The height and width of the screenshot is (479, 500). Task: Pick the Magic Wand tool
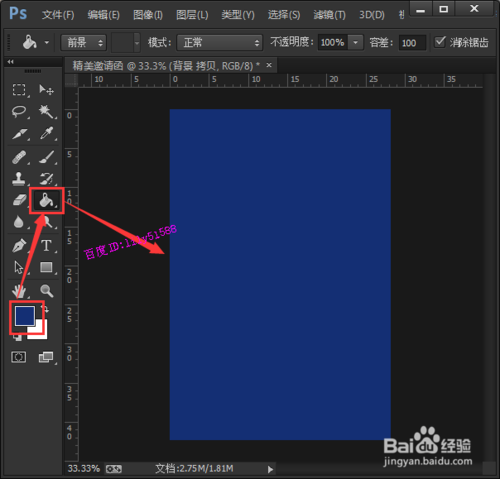click(x=46, y=111)
